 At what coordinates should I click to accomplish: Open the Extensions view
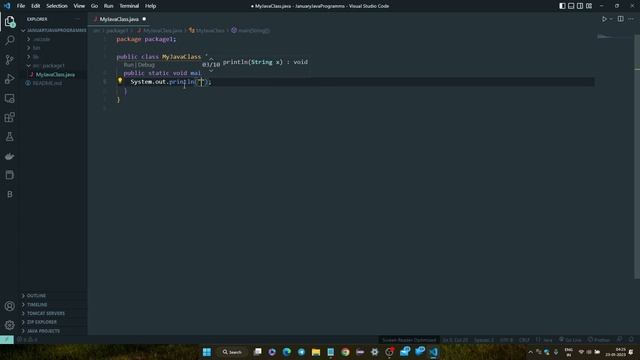coord(10,118)
